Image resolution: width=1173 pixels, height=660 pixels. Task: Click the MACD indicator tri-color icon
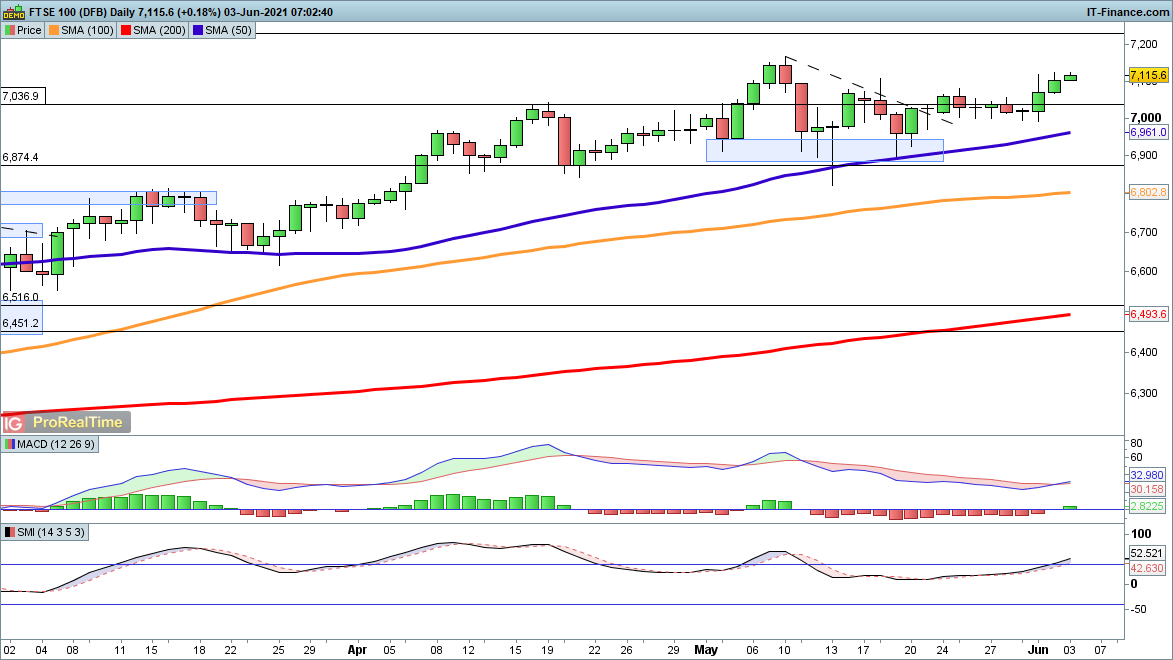click(9, 444)
